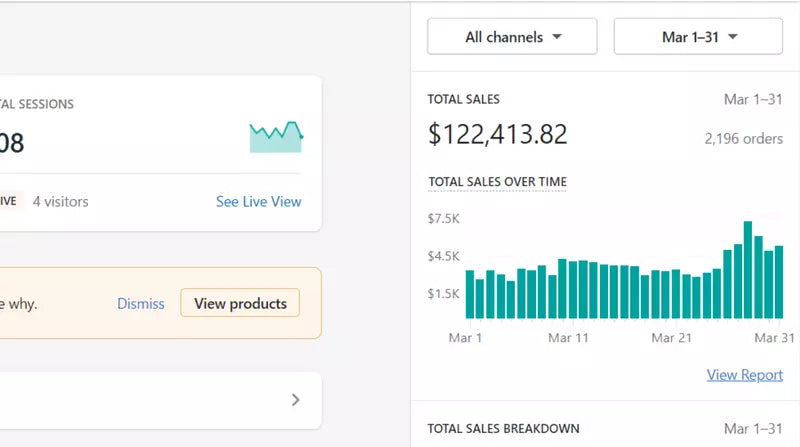Open the All channels dropdown
The height and width of the screenshot is (447, 800).
(512, 37)
